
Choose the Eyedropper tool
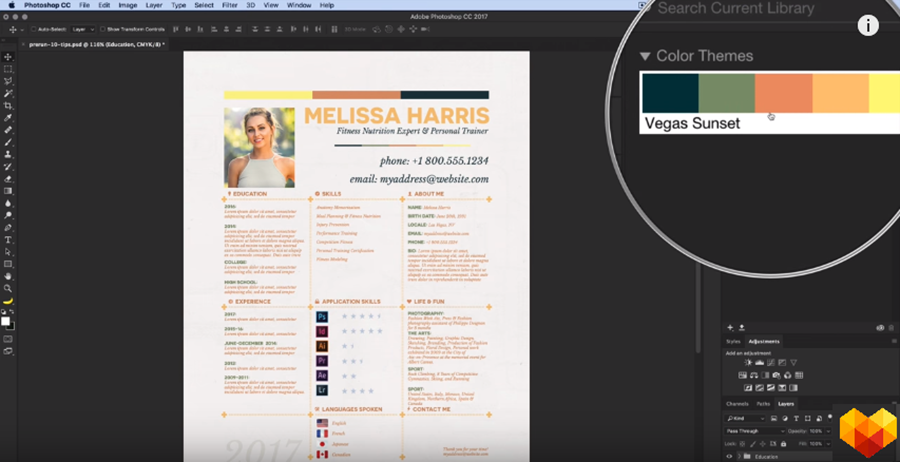[8, 118]
